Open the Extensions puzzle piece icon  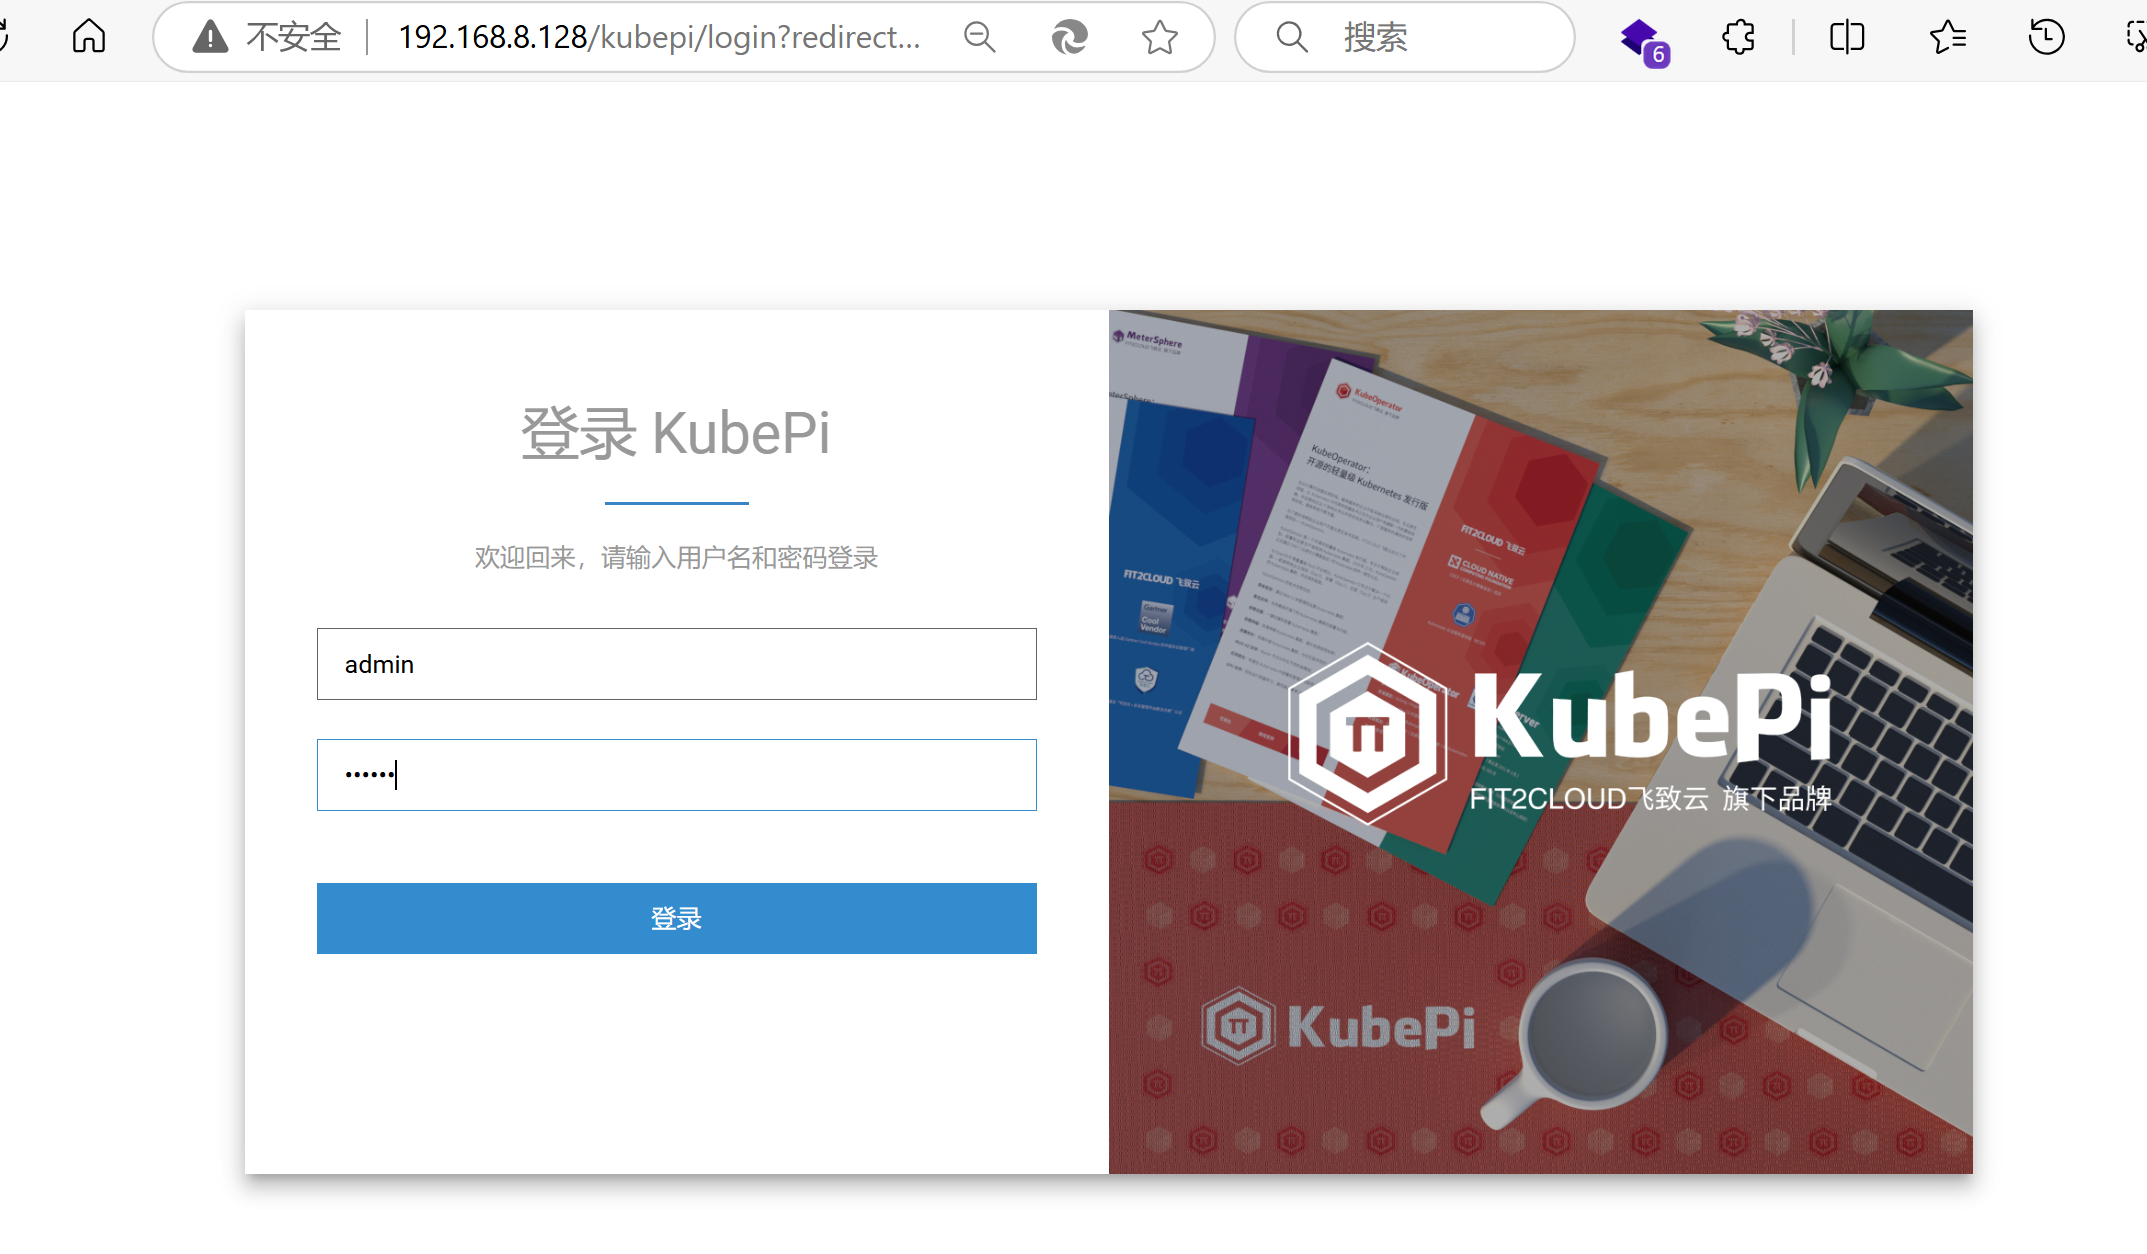click(1739, 37)
